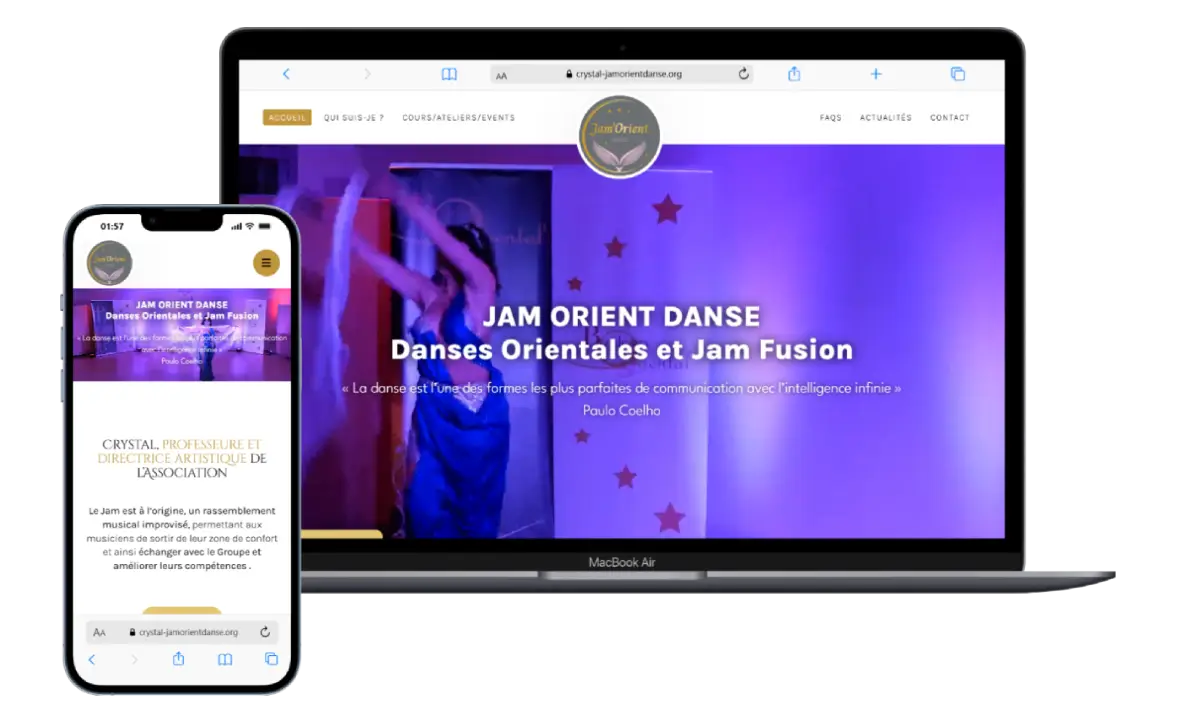Open the AA reader options in laptop address bar
The height and width of the screenshot is (720, 1180).
click(501, 75)
